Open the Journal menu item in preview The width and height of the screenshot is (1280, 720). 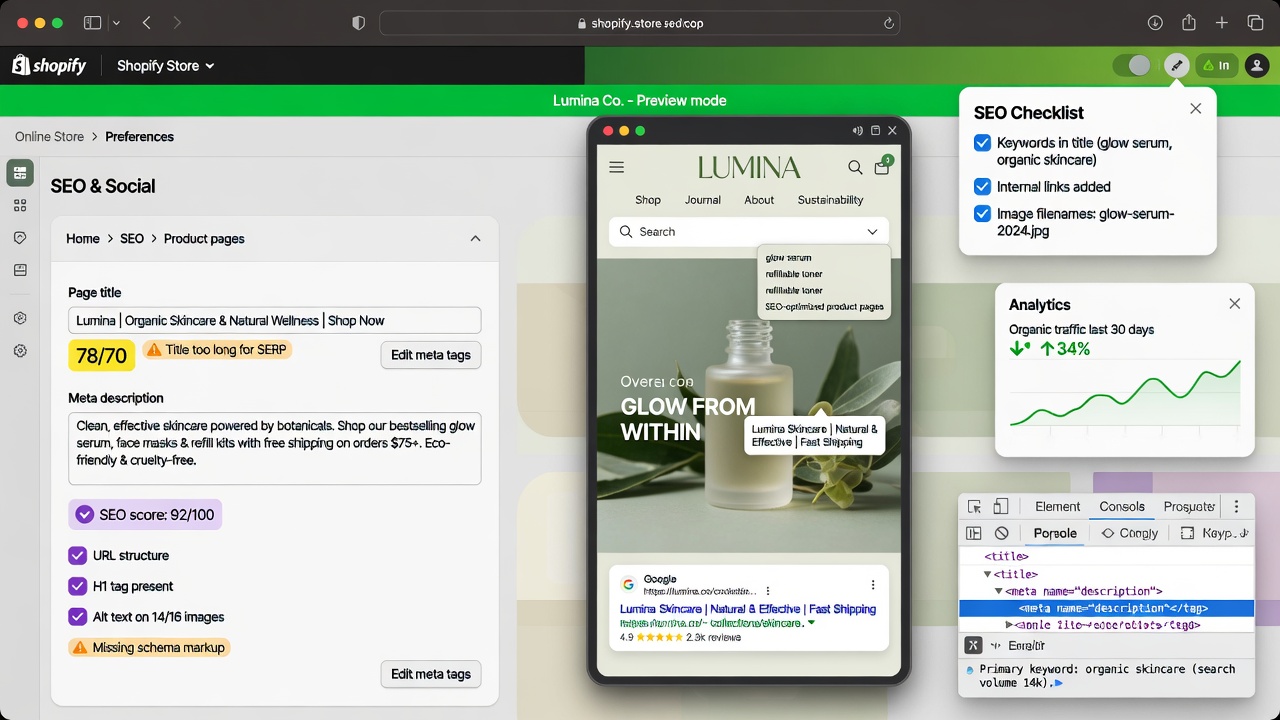702,200
